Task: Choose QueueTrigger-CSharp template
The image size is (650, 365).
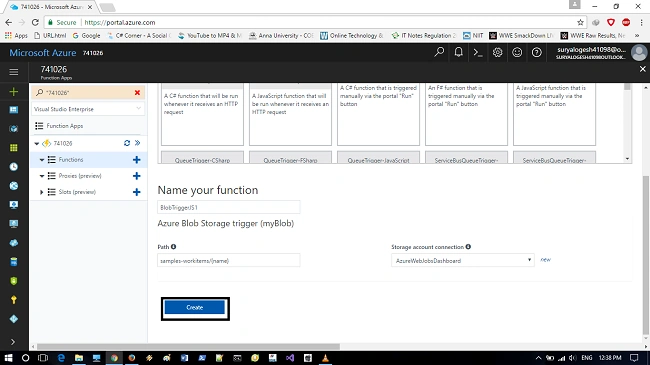Action: [202, 157]
